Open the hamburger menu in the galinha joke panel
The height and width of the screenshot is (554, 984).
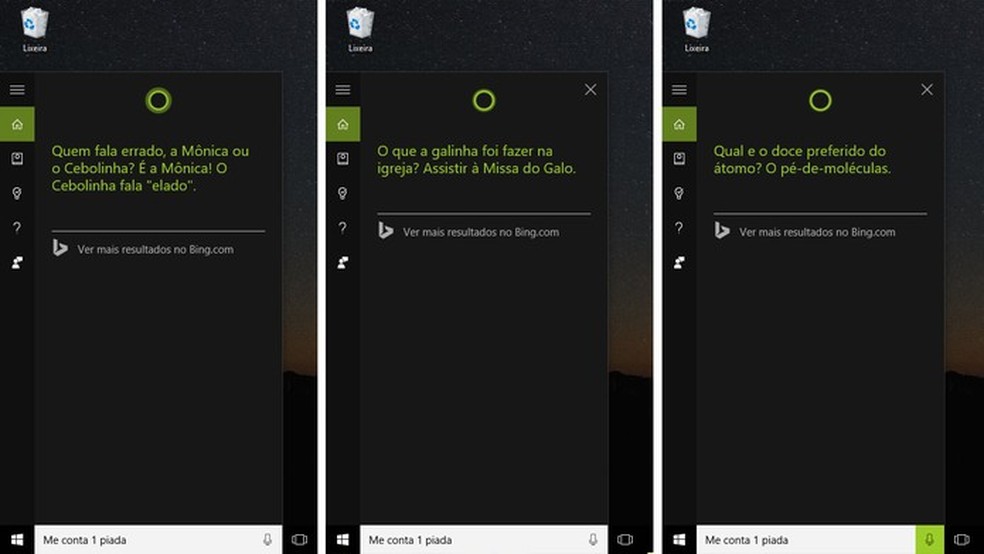[343, 90]
